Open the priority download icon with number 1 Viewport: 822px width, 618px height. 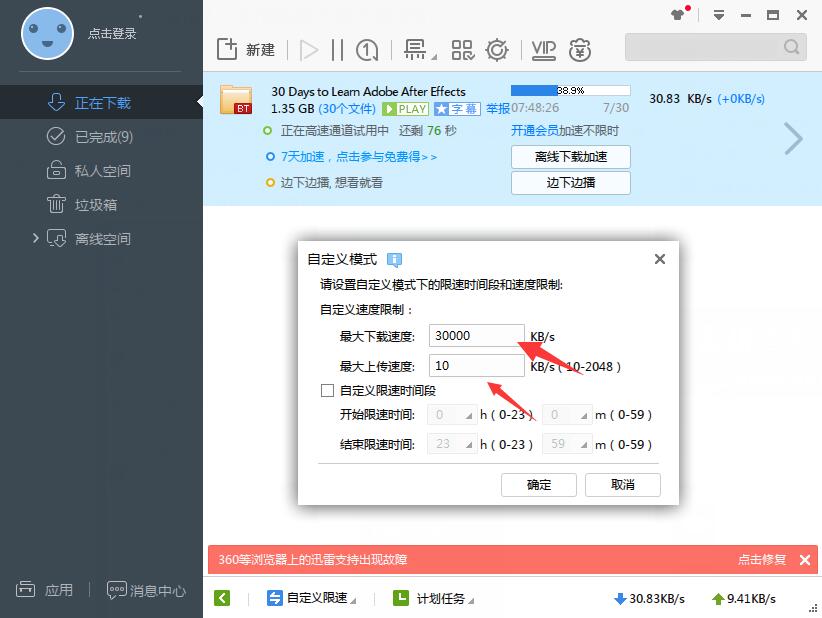[x=367, y=50]
